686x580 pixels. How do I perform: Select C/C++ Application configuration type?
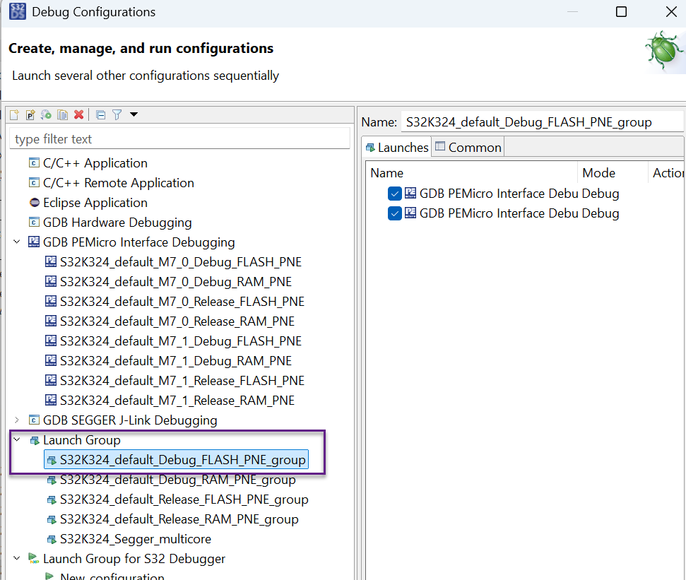95,163
